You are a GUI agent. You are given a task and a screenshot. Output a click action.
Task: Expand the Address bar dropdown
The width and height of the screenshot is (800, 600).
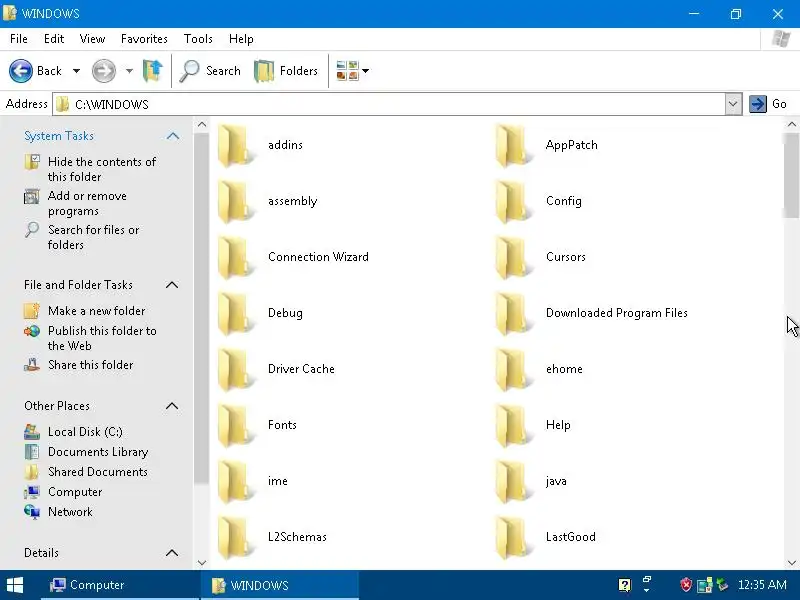coord(733,104)
